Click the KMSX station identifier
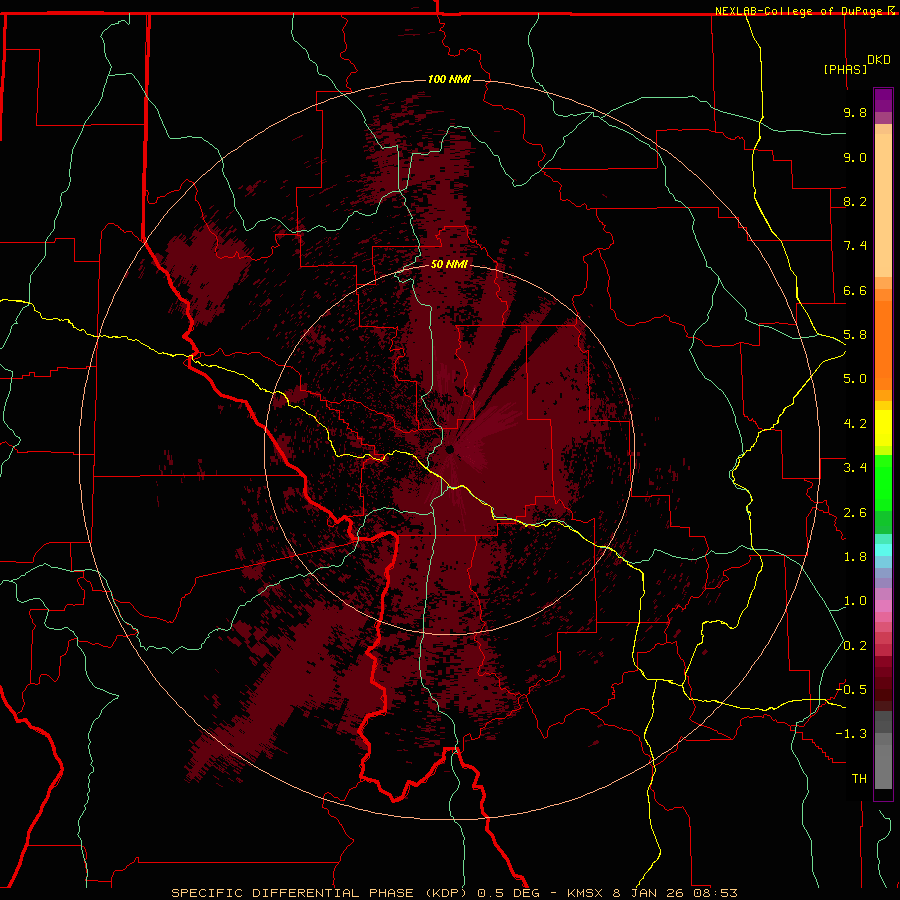900x900 pixels. point(587,893)
